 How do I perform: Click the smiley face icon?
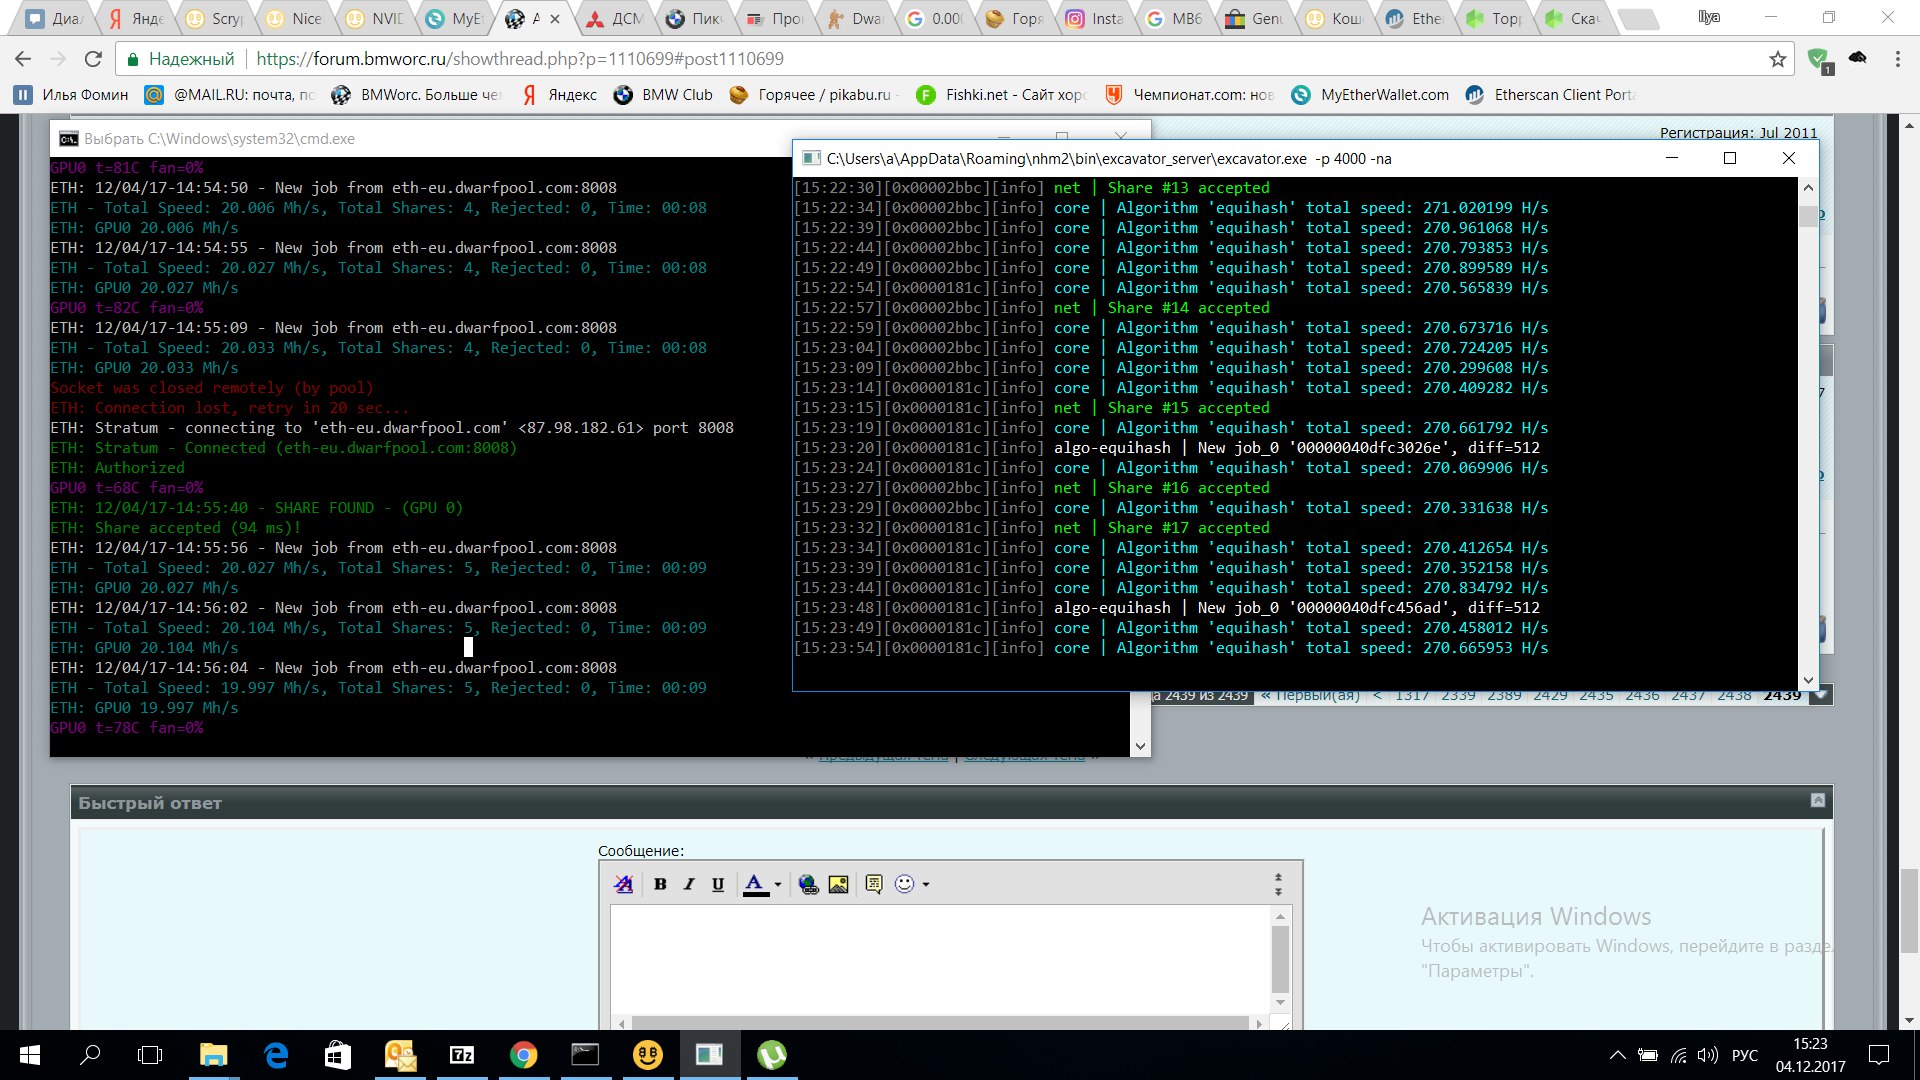click(x=904, y=884)
